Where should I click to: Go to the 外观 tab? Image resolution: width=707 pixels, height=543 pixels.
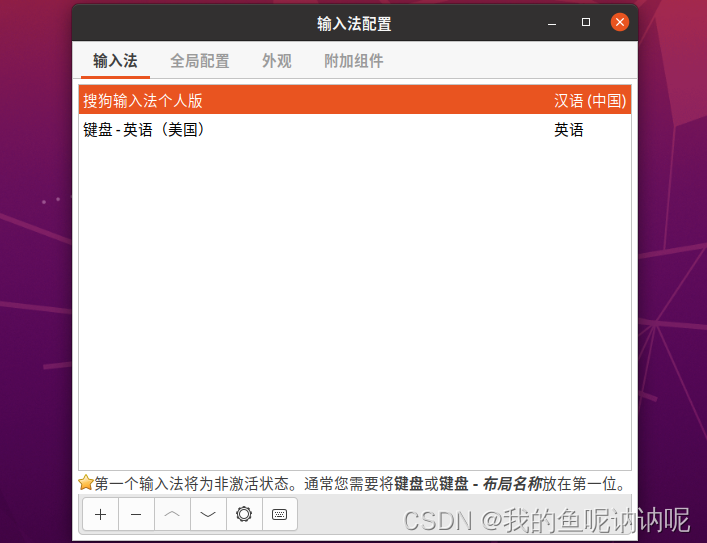pyautogui.click(x=277, y=61)
